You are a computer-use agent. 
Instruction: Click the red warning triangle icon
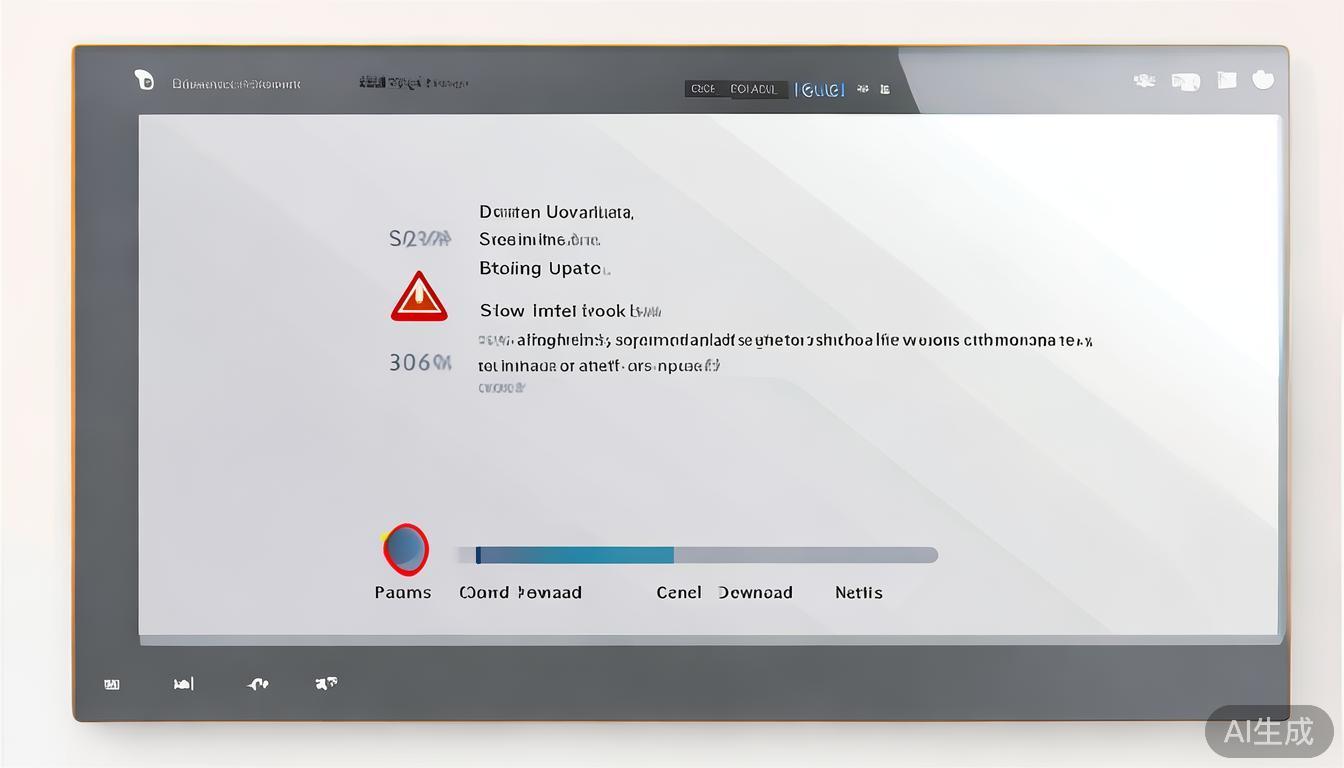tap(419, 297)
